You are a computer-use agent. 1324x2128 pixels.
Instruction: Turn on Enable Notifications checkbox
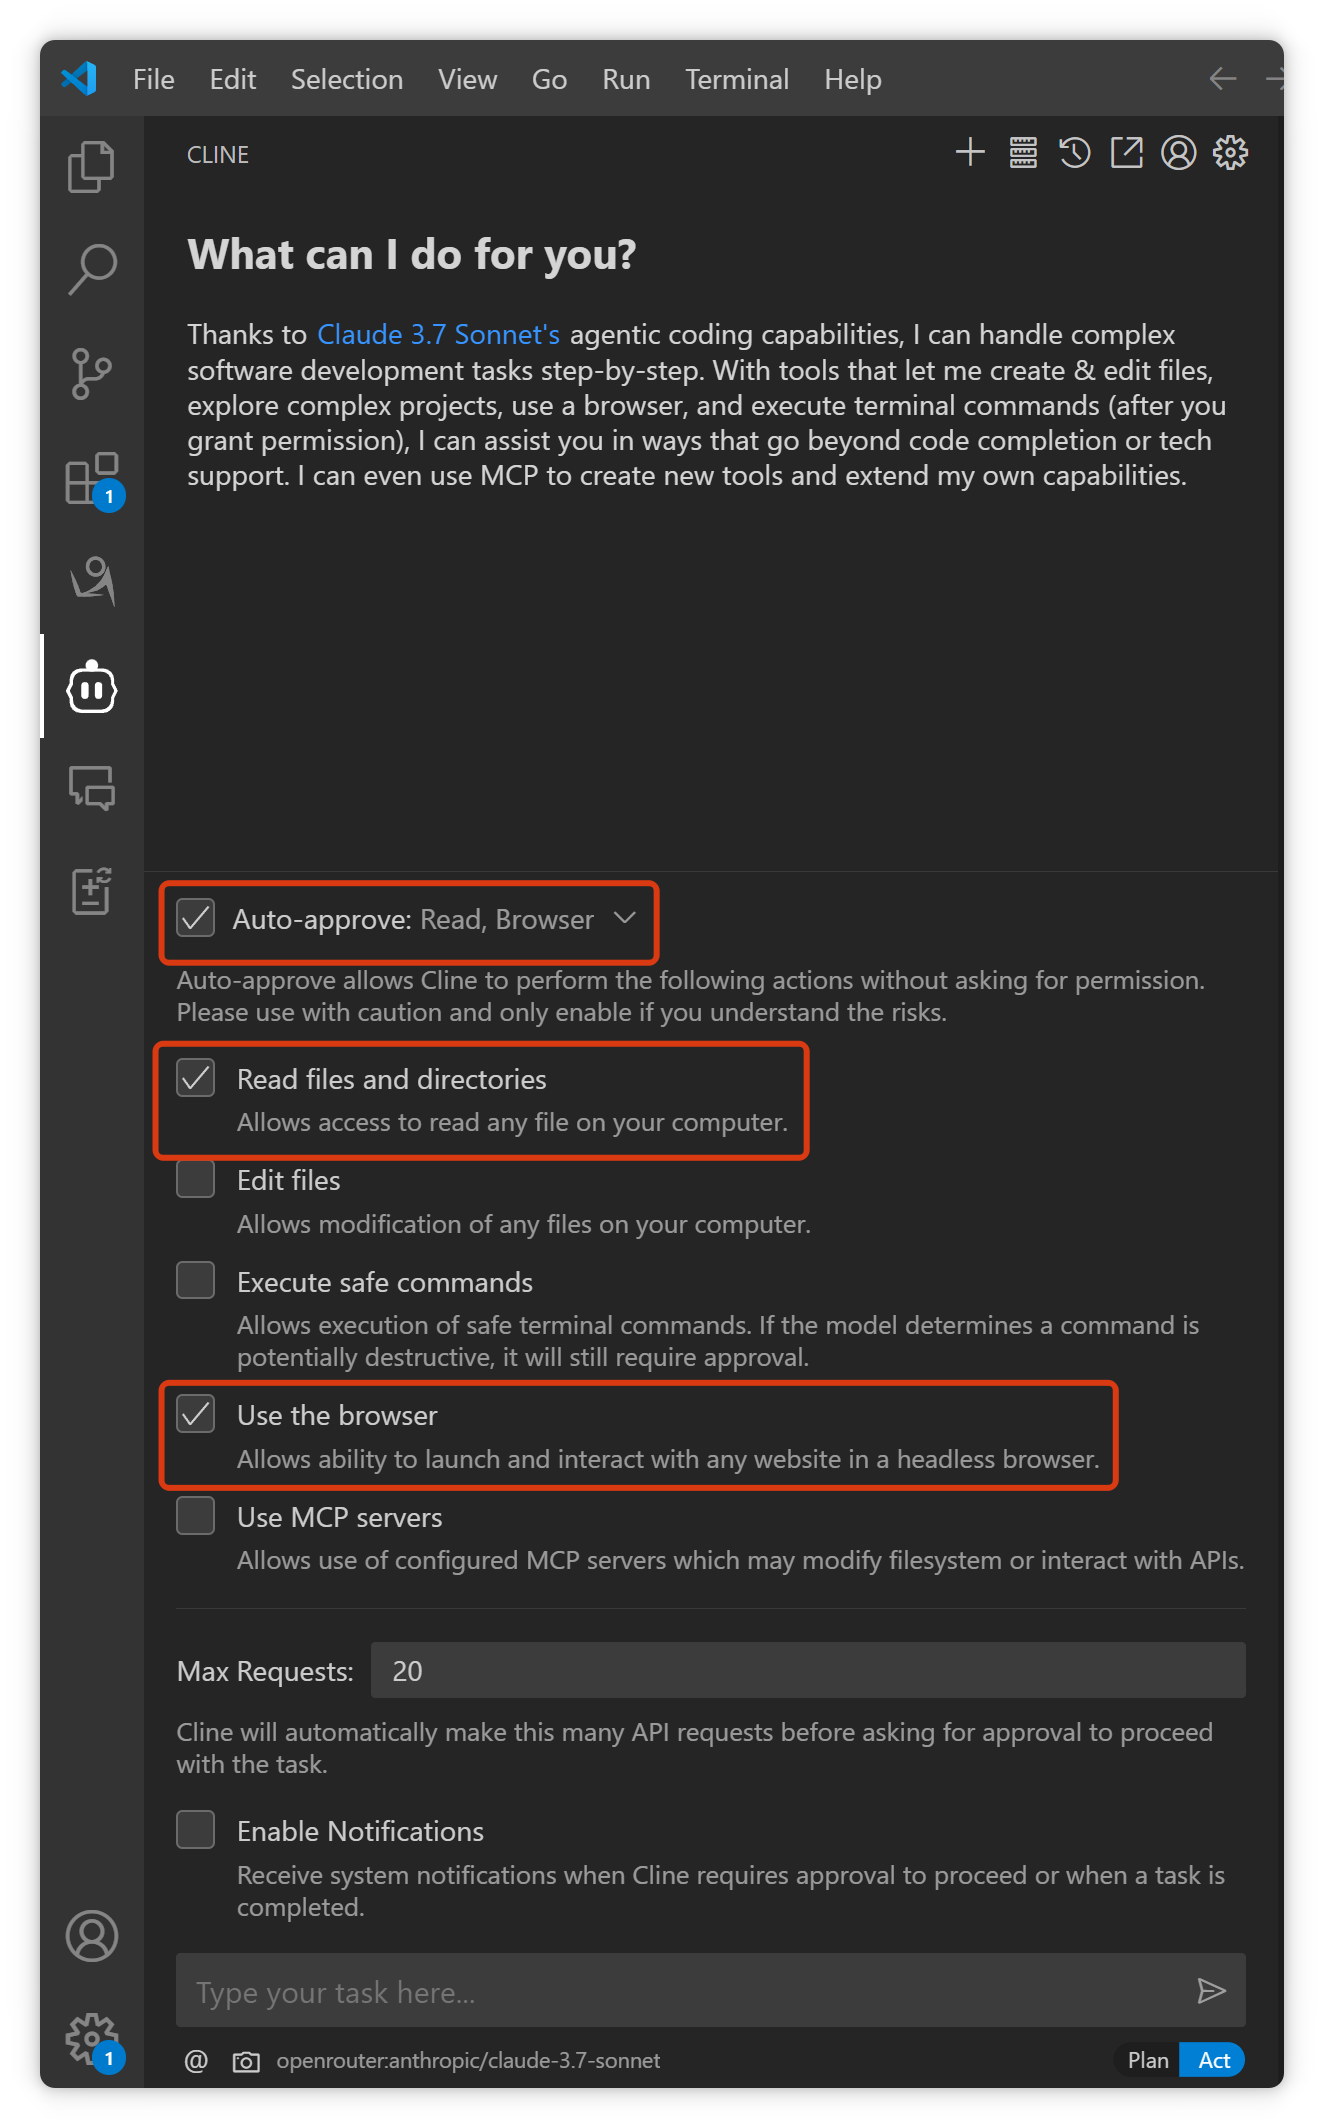(196, 1830)
